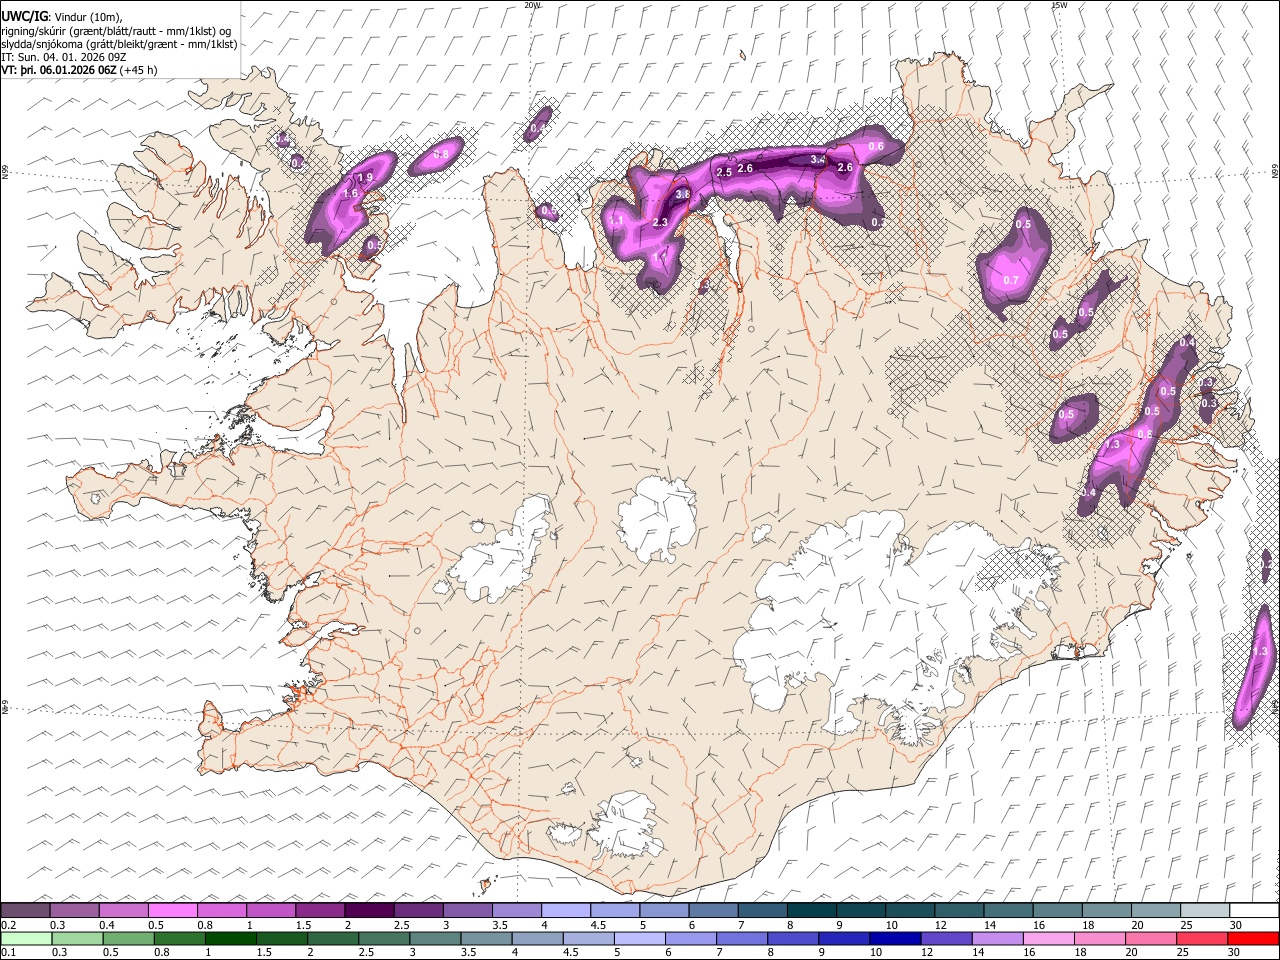The width and height of the screenshot is (1280, 960).
Task: Select the darkest purple swatch starting at 2 in upper row
Action: click(369, 911)
